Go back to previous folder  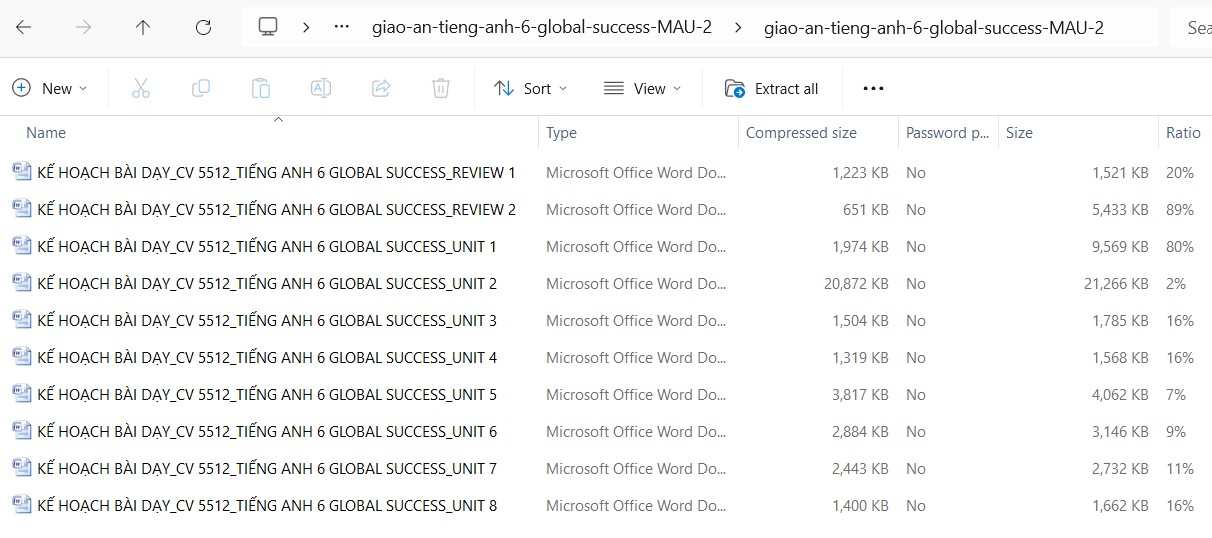tap(23, 28)
